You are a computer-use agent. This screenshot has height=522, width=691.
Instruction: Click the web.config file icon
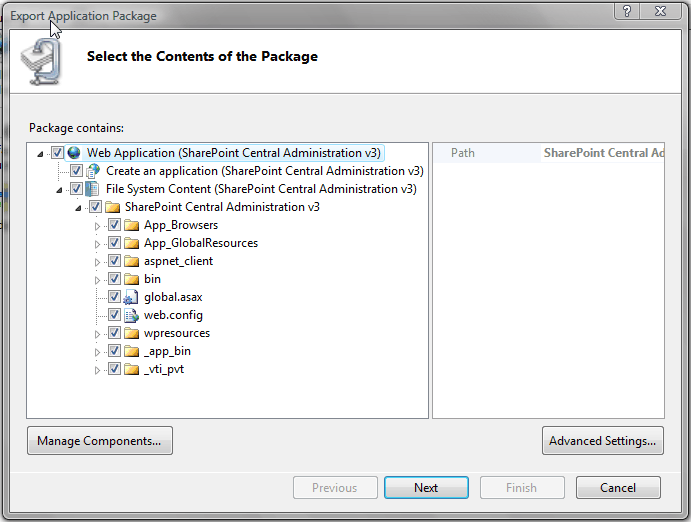131,315
